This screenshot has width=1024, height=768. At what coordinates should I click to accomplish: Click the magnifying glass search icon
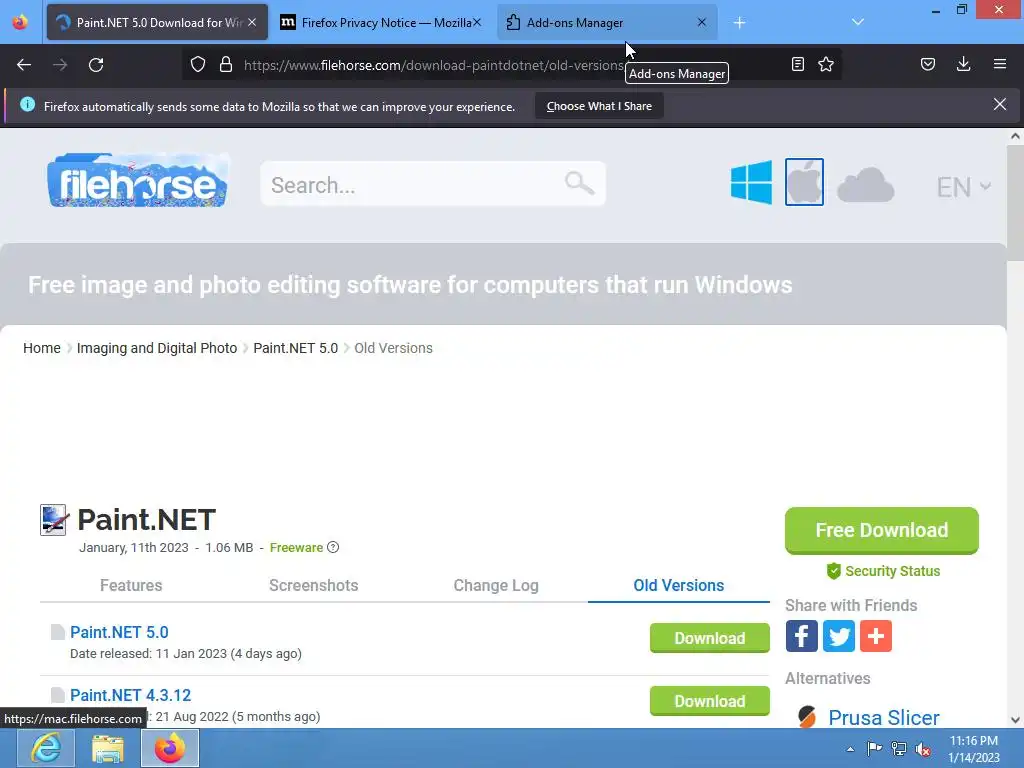click(579, 184)
